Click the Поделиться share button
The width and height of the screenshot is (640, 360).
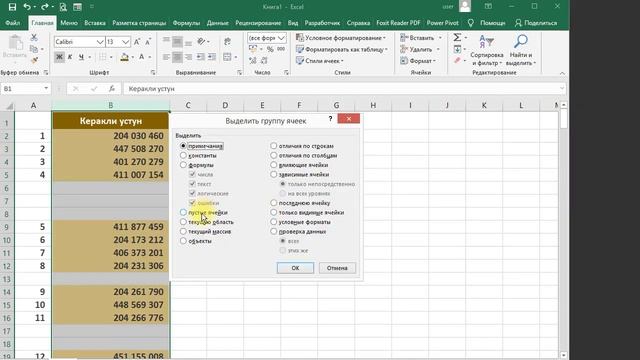536,23
